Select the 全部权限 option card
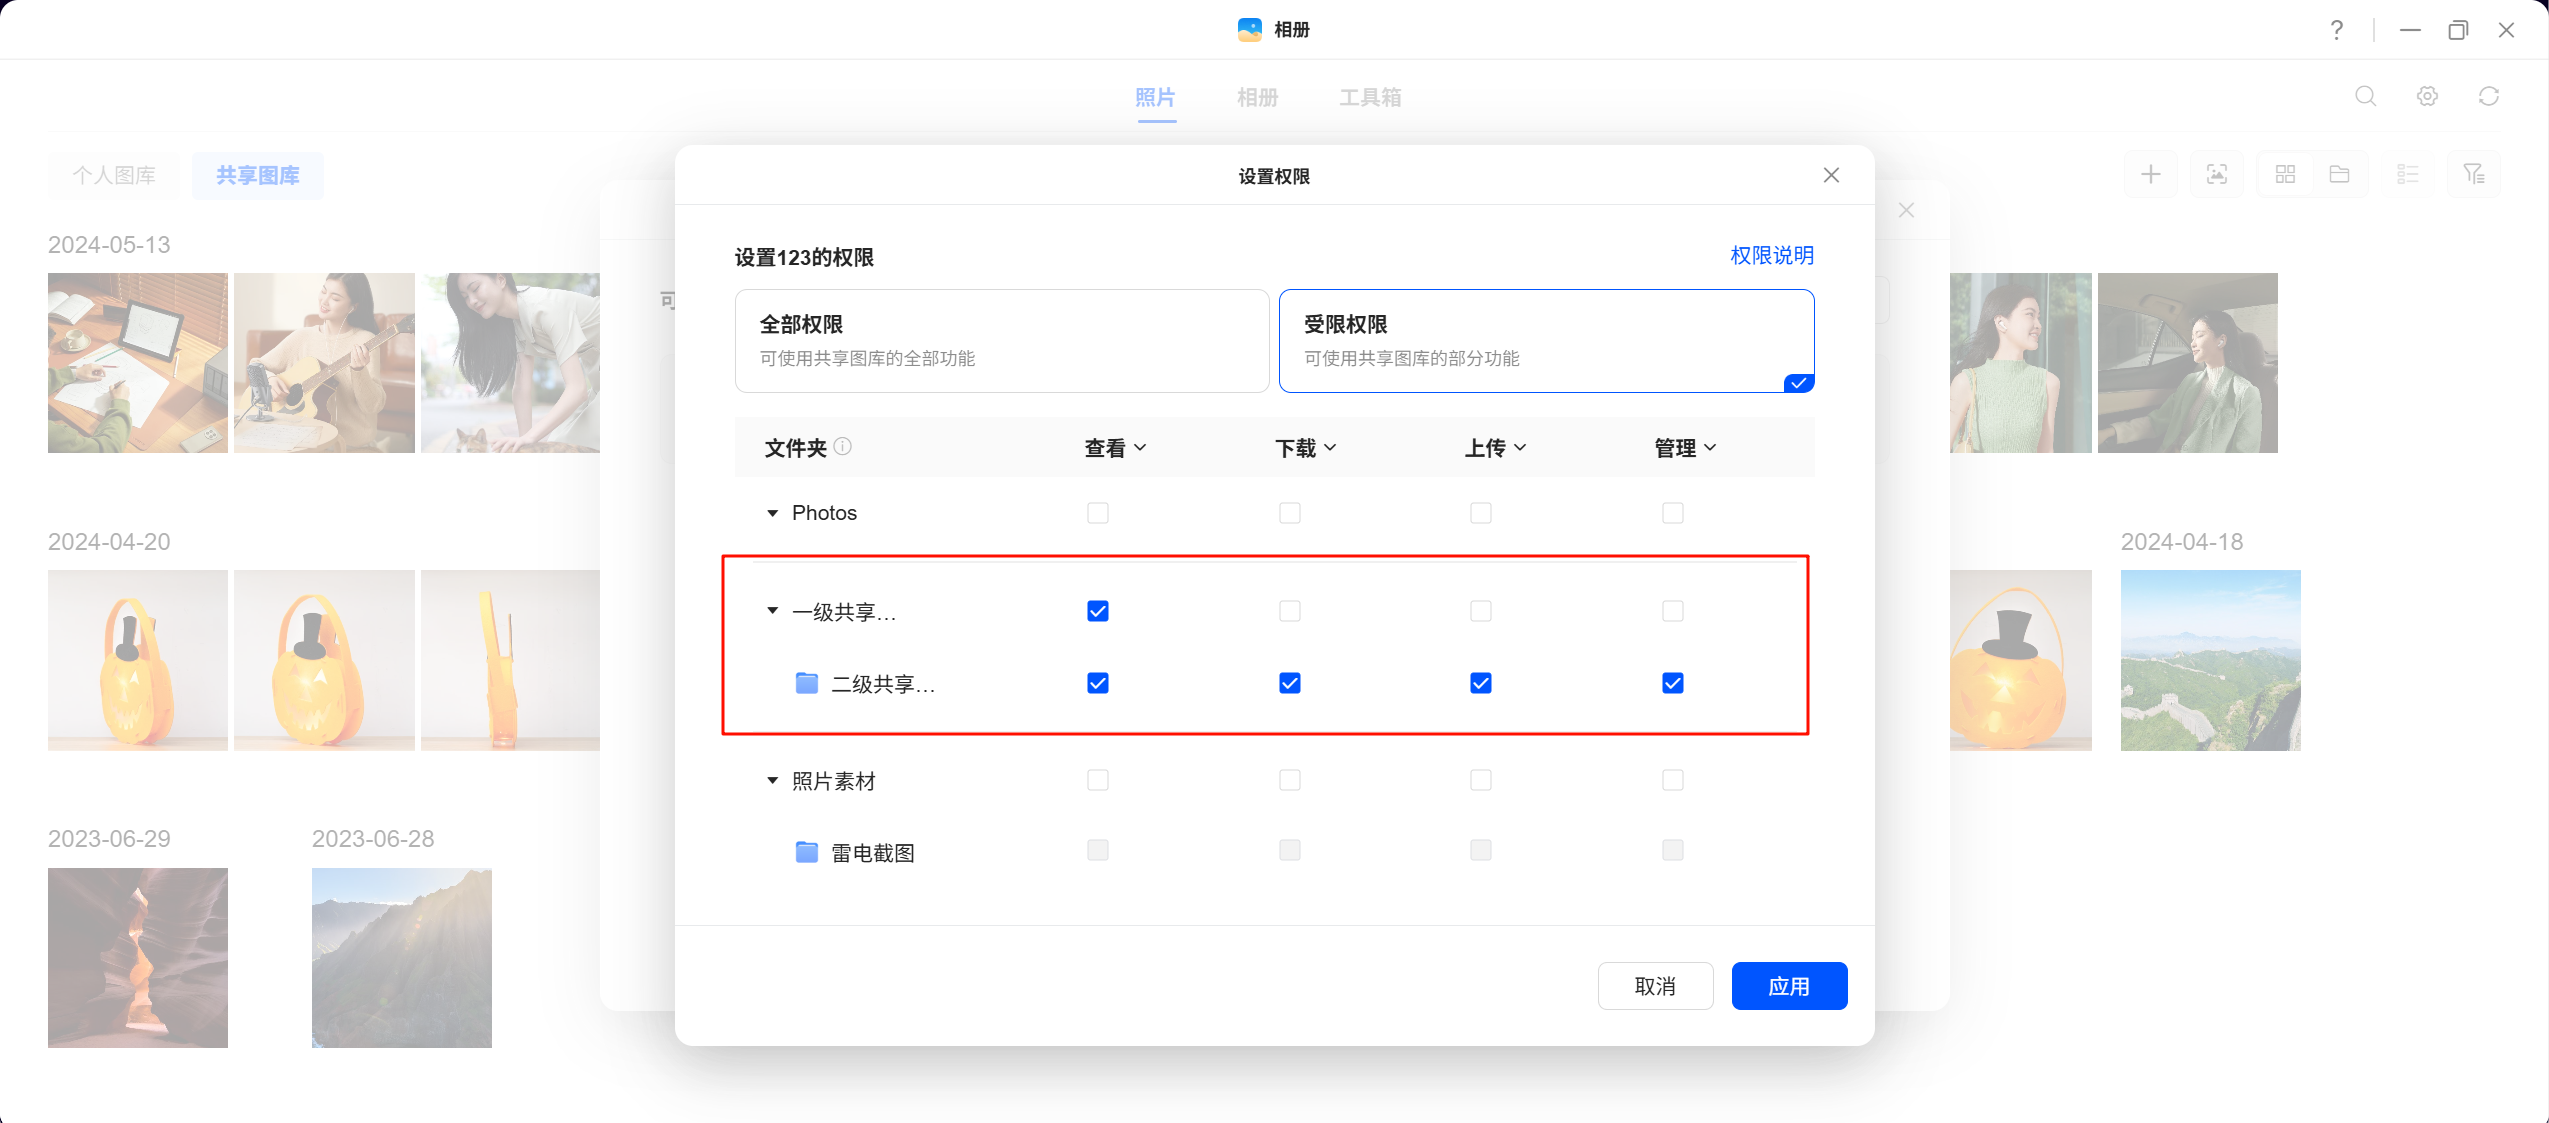Image resolution: width=2549 pixels, height=1123 pixels. coord(1002,341)
